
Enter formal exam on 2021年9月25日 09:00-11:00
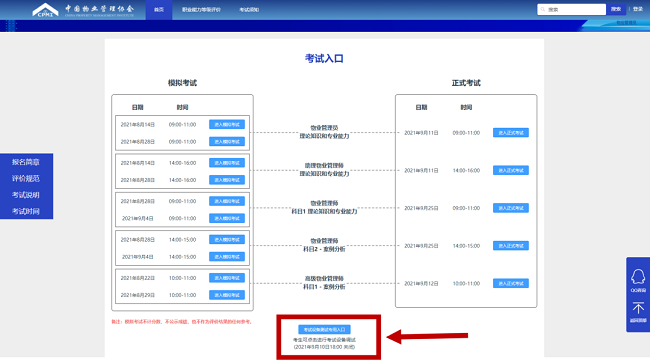pos(511,208)
